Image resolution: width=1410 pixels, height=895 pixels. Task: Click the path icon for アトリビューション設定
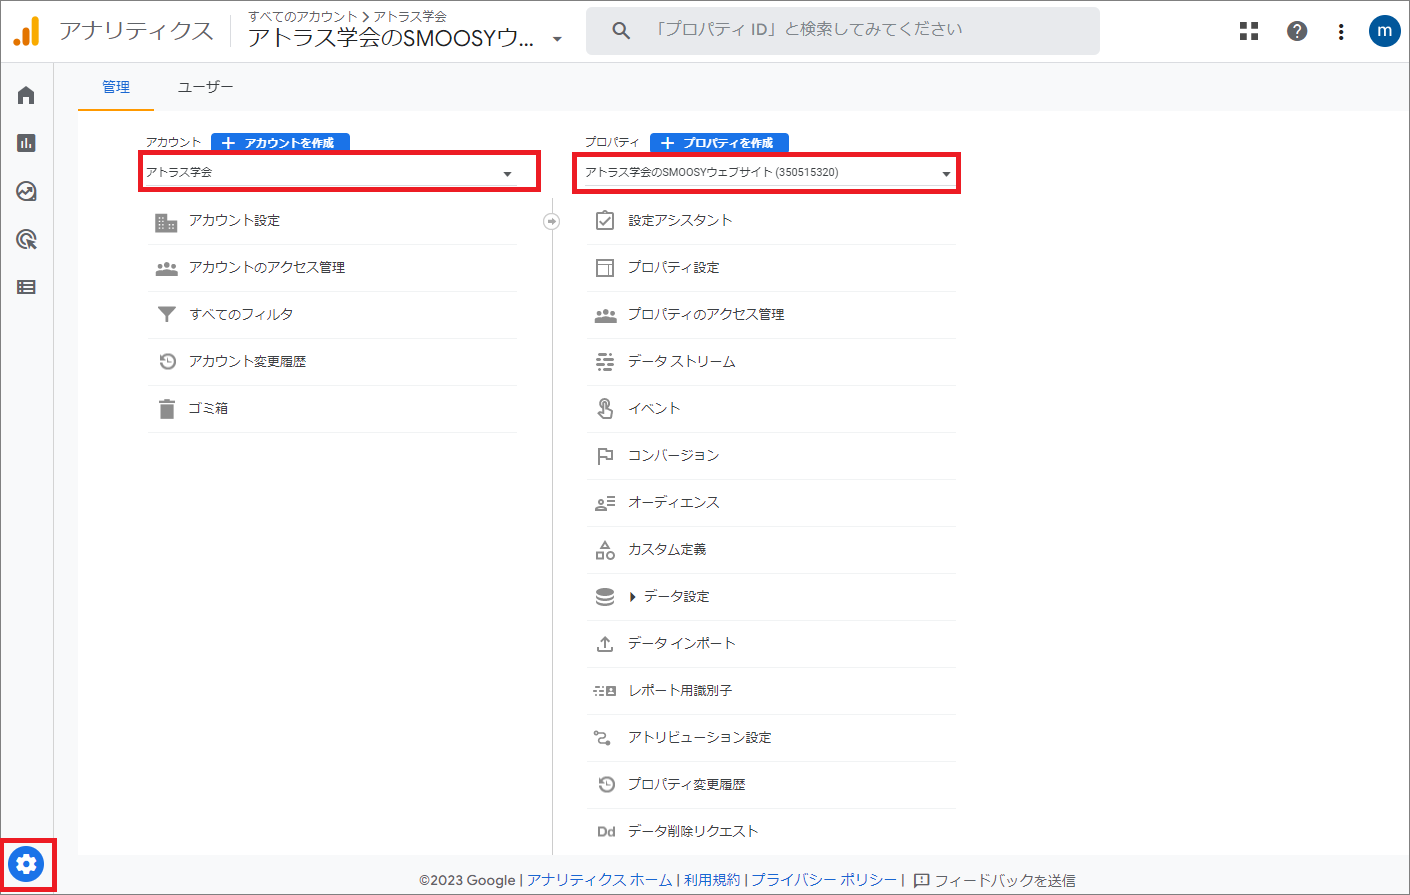click(602, 738)
